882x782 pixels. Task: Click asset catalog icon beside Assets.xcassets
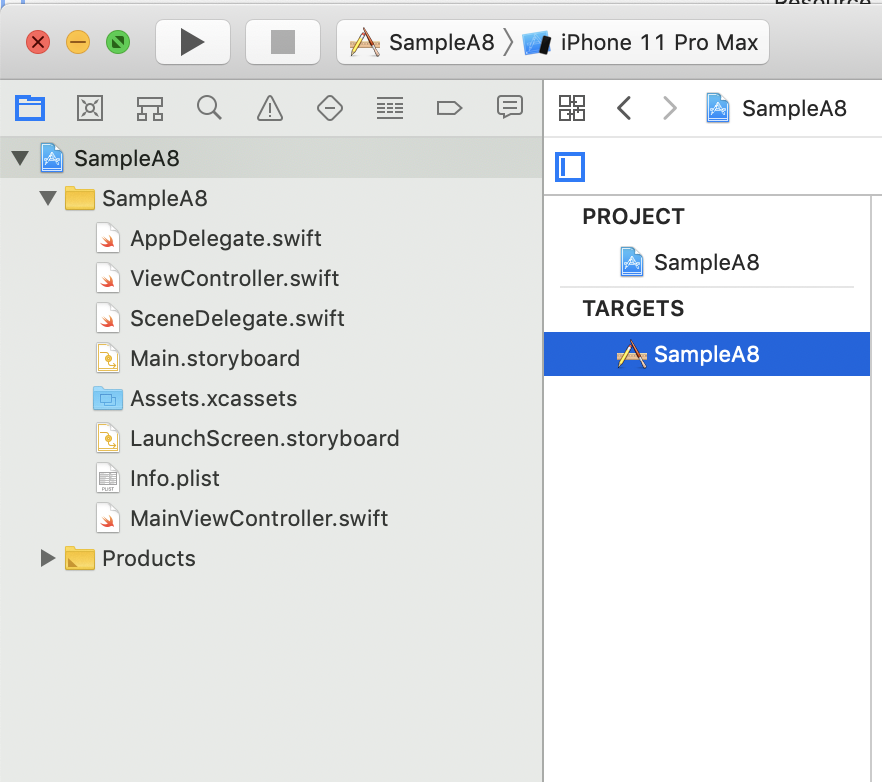click(x=107, y=398)
